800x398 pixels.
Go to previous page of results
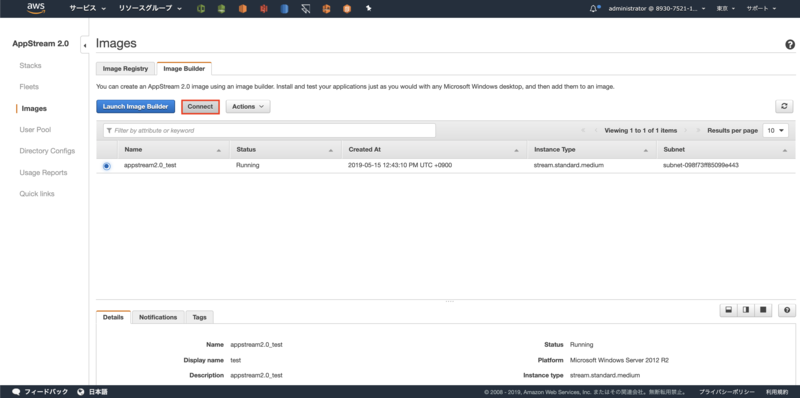(x=595, y=131)
